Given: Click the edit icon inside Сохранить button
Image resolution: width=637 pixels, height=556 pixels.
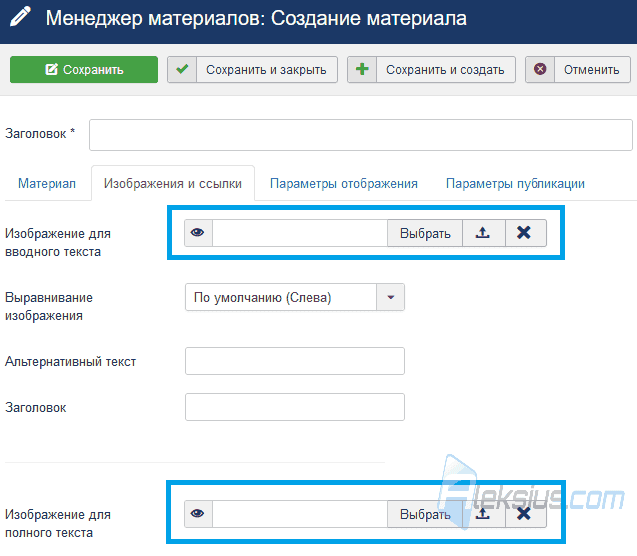Looking at the screenshot, I should tap(52, 69).
